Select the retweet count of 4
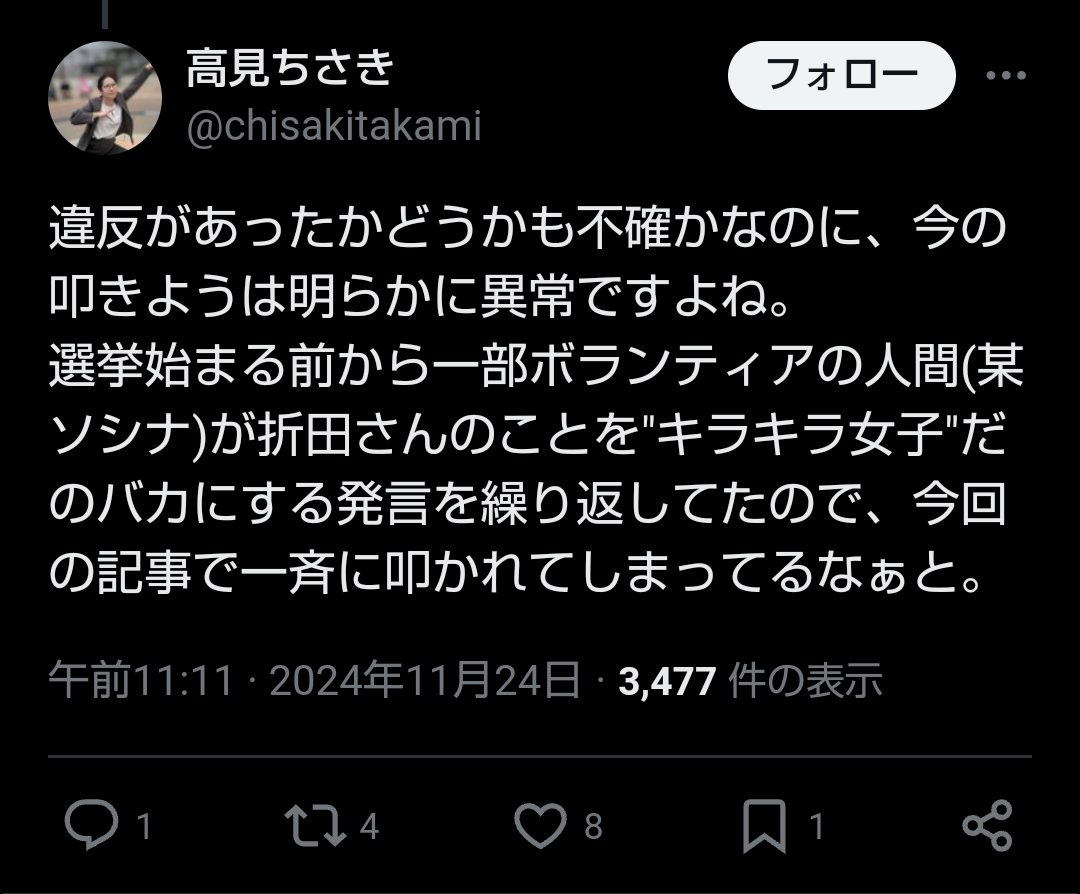Viewport: 1080px width, 894px height. (370, 826)
